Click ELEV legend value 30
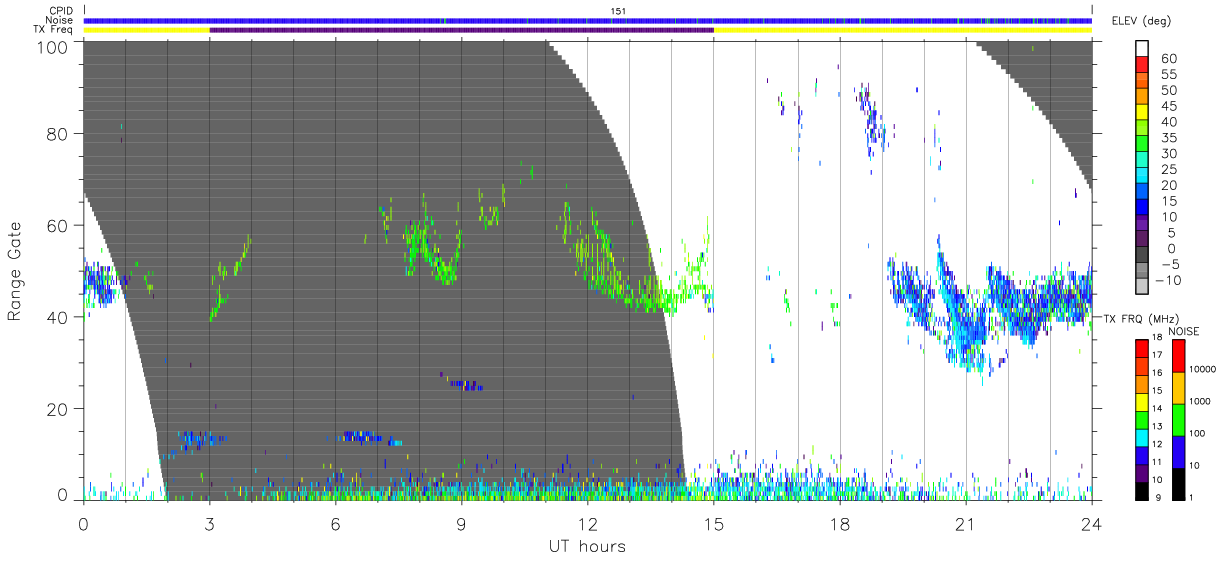1228x567 pixels. click(1167, 153)
